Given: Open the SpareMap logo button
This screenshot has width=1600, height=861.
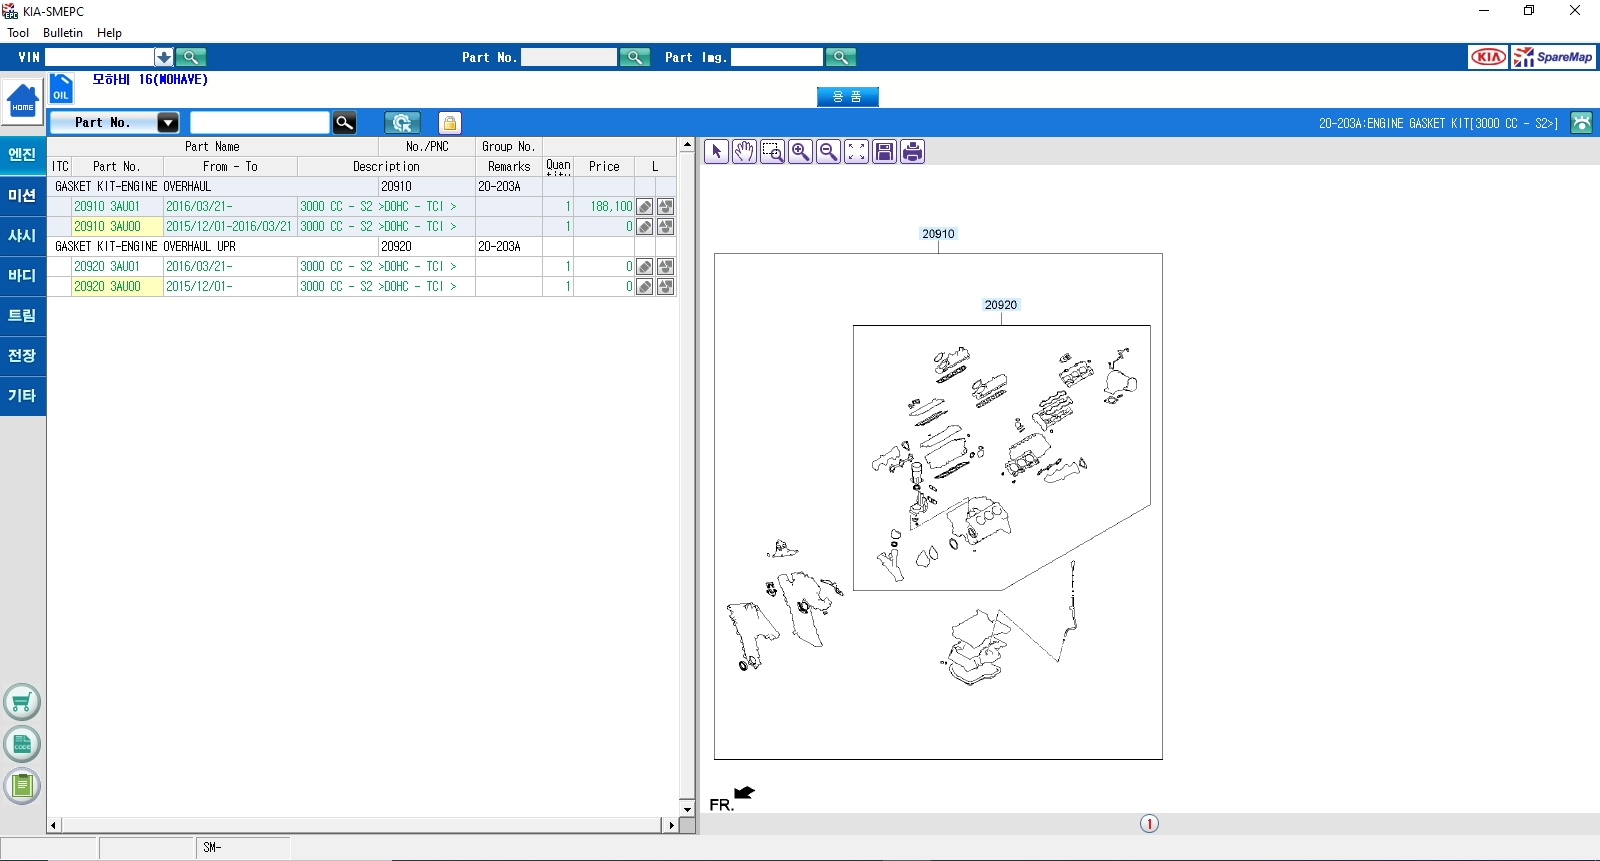Looking at the screenshot, I should point(1553,57).
